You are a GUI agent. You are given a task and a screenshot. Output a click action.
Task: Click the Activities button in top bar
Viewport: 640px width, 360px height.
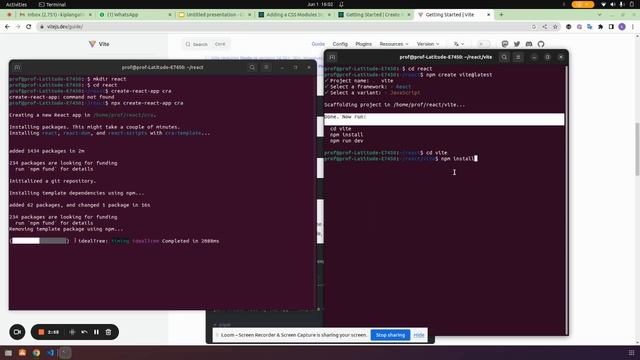tap(16, 4)
